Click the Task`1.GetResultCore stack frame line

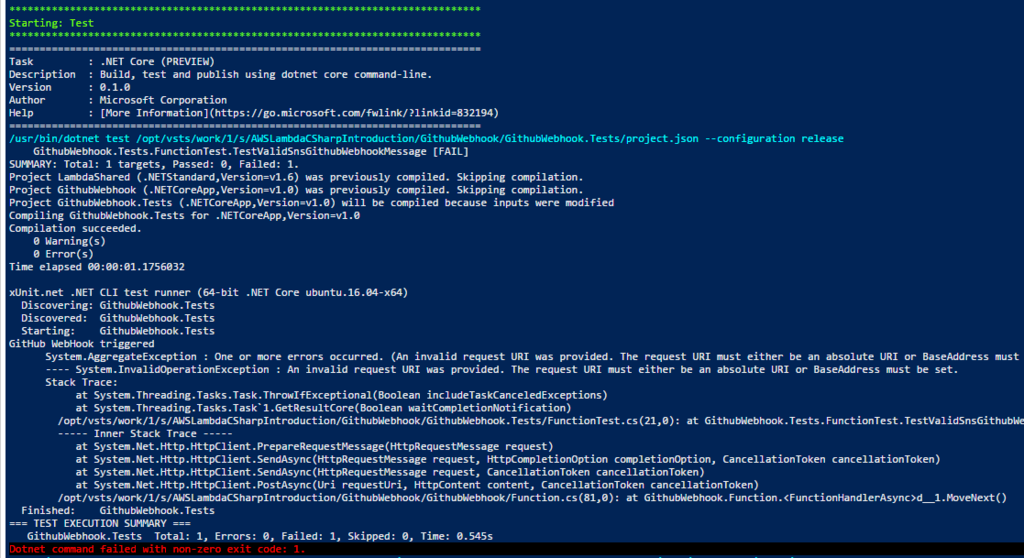point(323,408)
